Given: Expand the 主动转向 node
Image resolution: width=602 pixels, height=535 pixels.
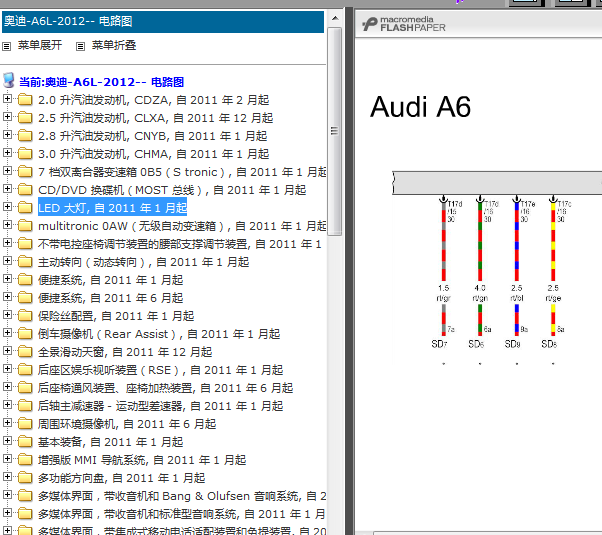Looking at the screenshot, I should [x=7, y=261].
